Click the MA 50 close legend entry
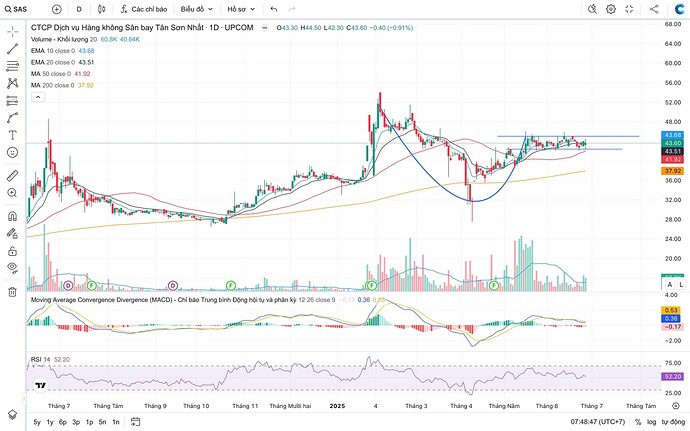 point(60,74)
